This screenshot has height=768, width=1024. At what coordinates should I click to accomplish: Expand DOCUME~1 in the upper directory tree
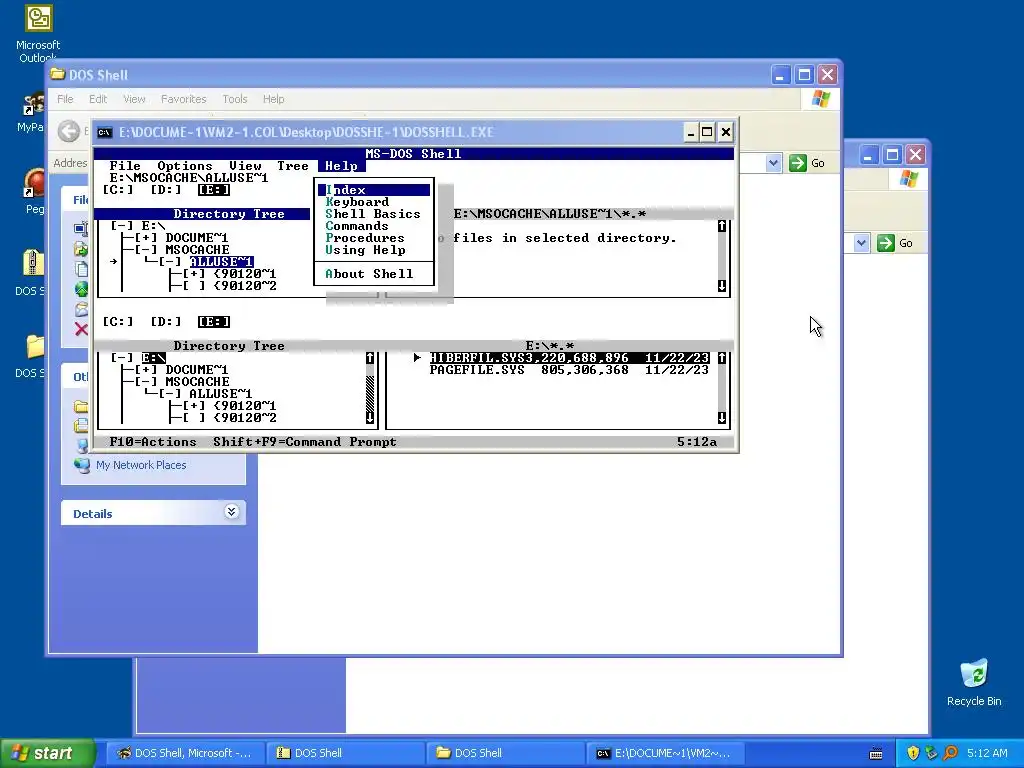point(146,238)
